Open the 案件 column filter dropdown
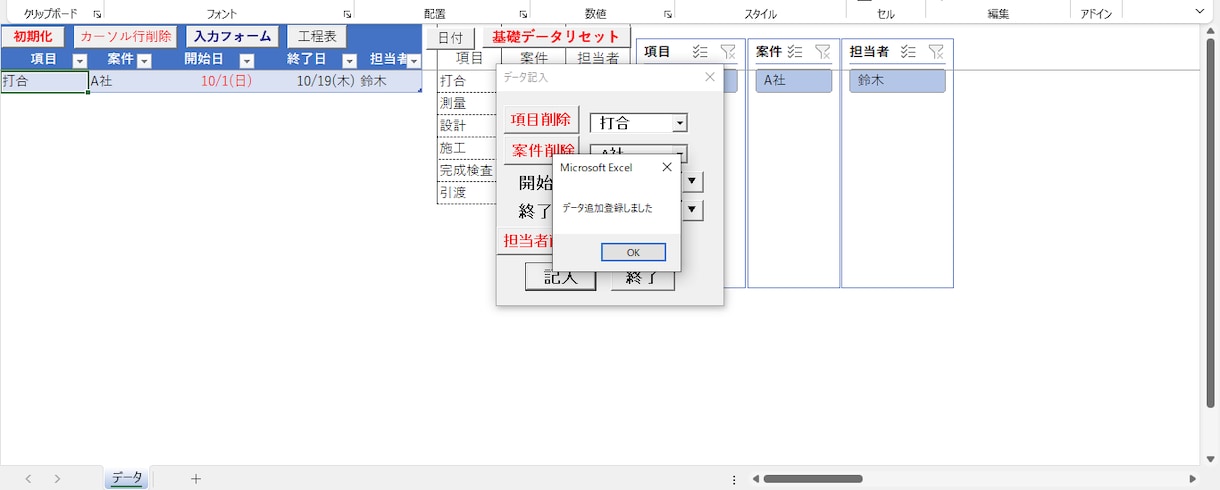 coord(144,61)
